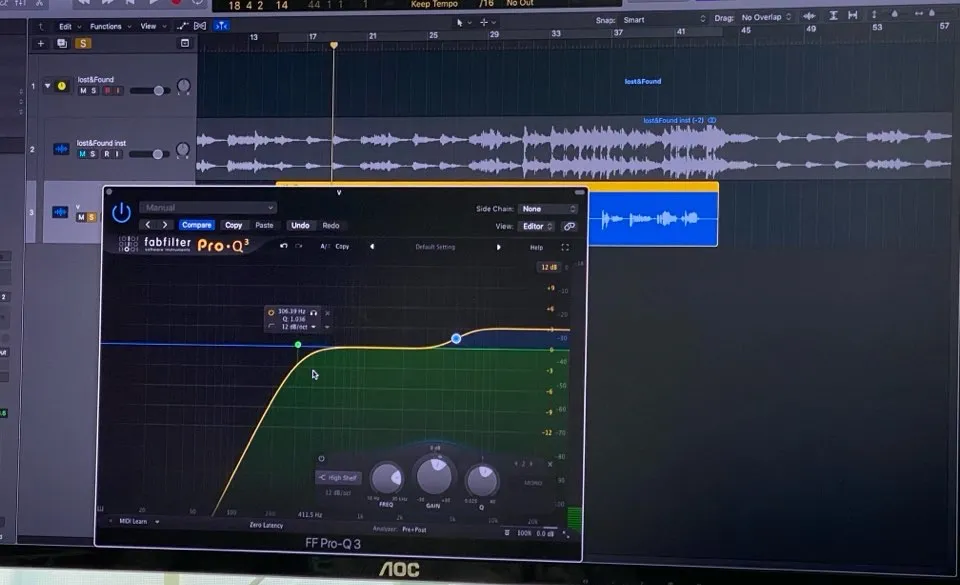Click the duplicate track icon
This screenshot has width=960, height=585.
coord(62,44)
